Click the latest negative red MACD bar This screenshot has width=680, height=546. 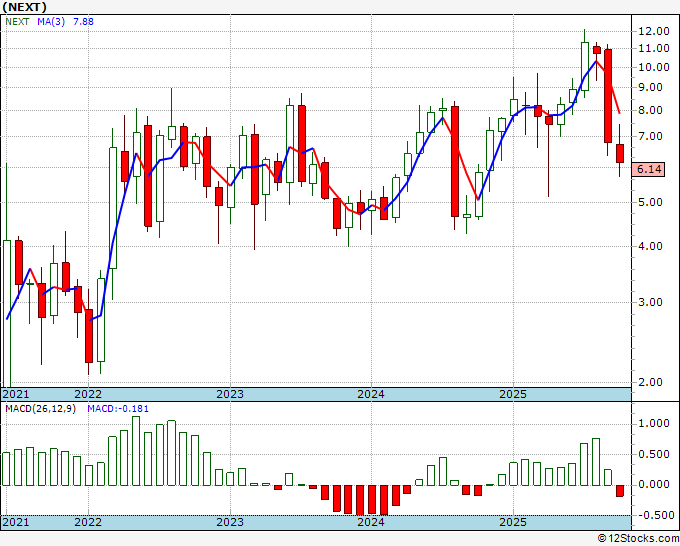point(620,491)
